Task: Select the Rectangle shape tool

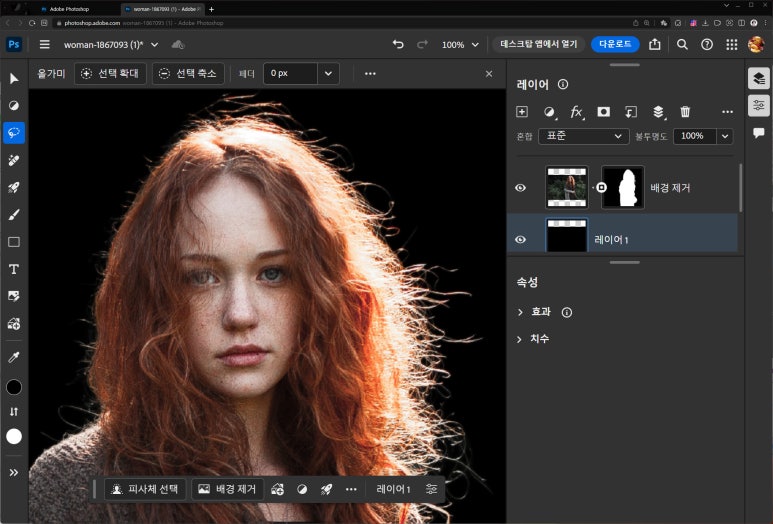Action: click(x=14, y=242)
